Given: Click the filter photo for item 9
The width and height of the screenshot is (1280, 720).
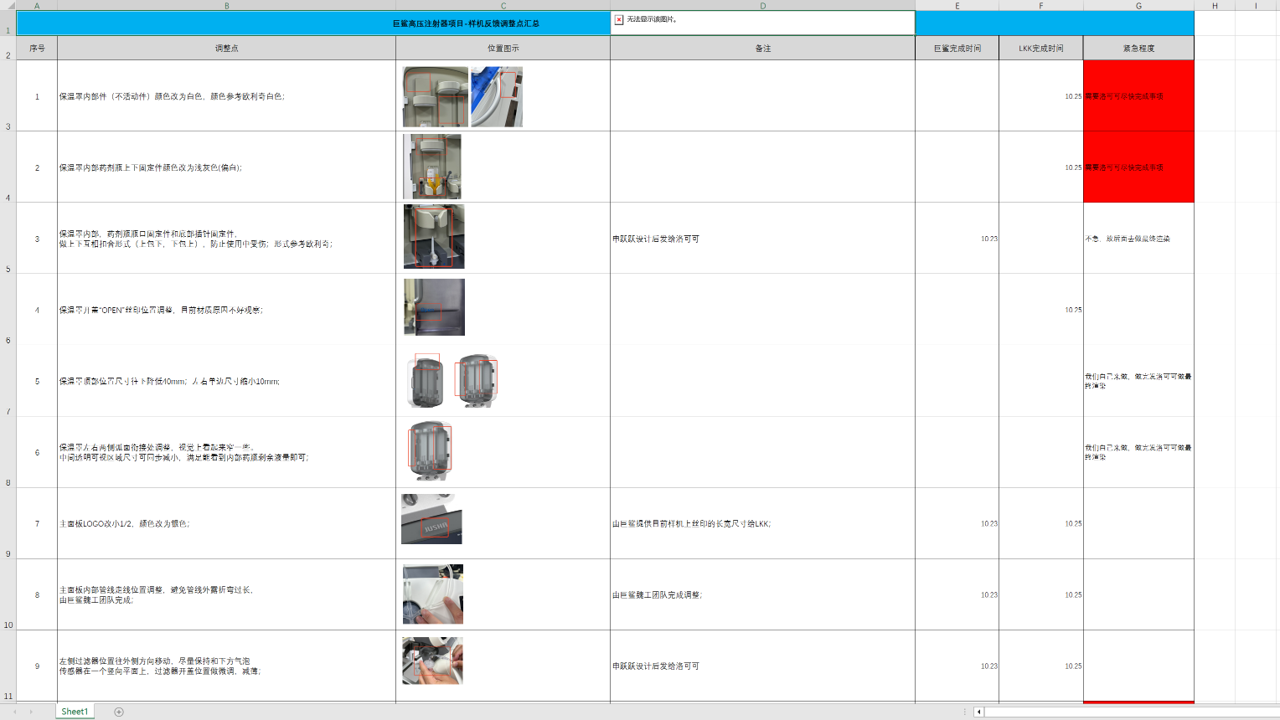Looking at the screenshot, I should (x=433, y=661).
